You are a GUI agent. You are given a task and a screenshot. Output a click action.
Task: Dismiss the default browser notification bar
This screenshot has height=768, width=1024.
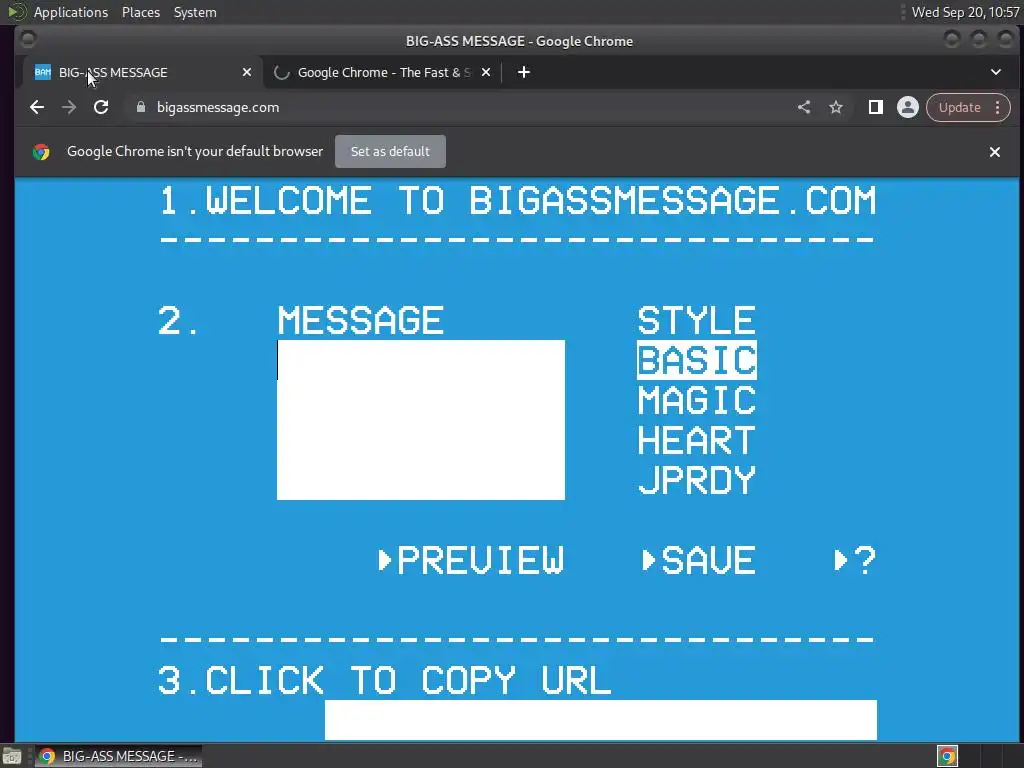tap(995, 152)
